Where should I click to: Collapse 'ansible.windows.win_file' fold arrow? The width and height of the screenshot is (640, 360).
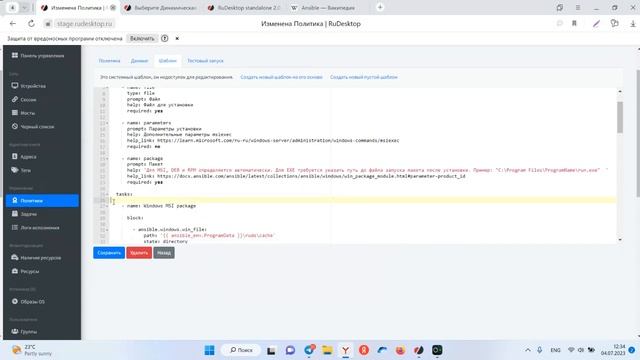(107, 230)
